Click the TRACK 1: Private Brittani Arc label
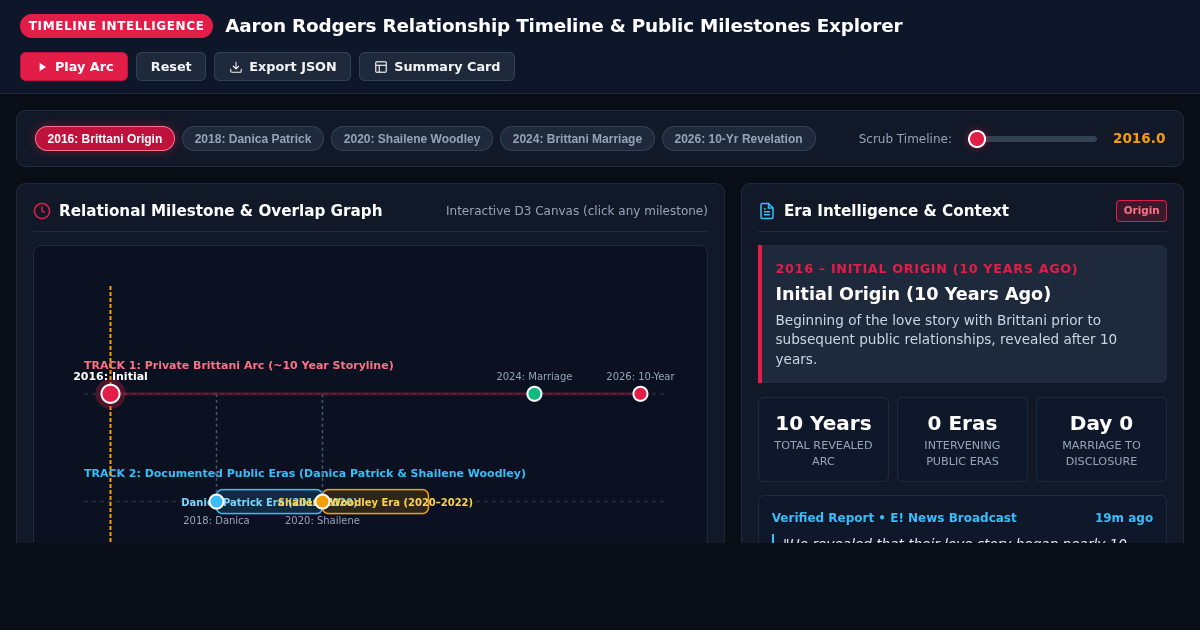Viewport: 1200px width, 630px height. click(239, 366)
